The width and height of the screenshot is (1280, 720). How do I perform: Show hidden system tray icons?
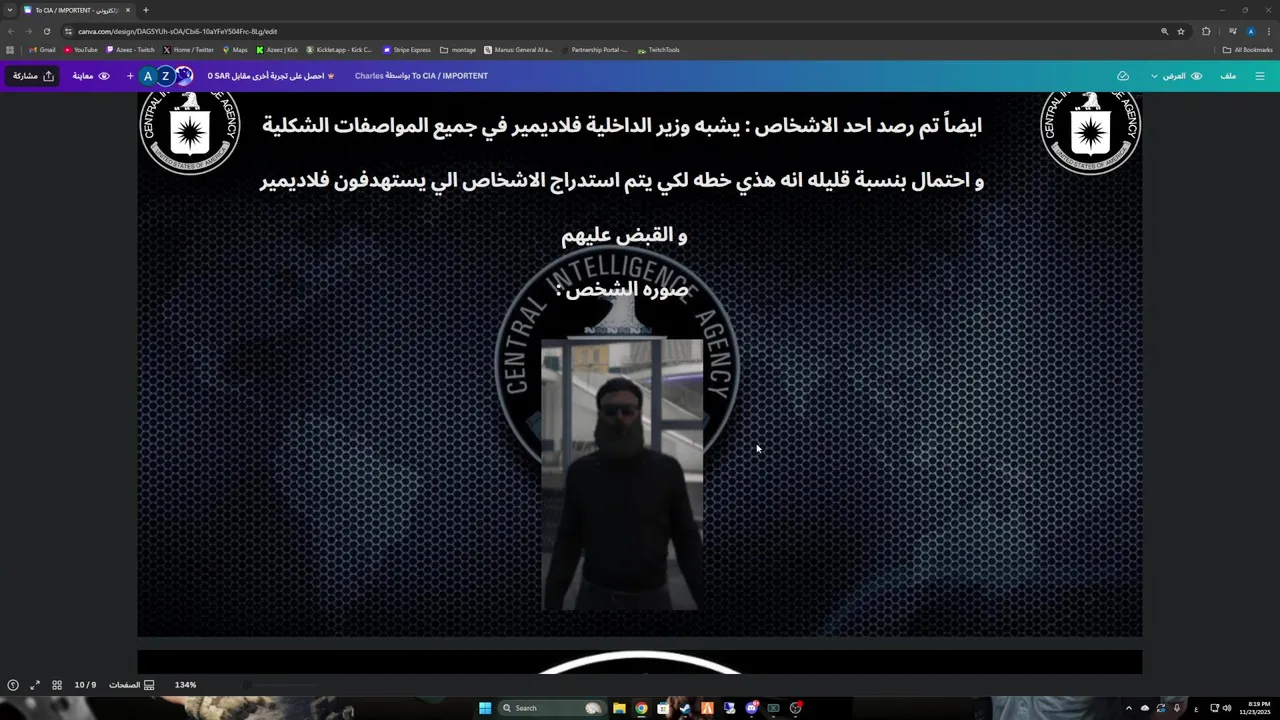coord(1129,708)
